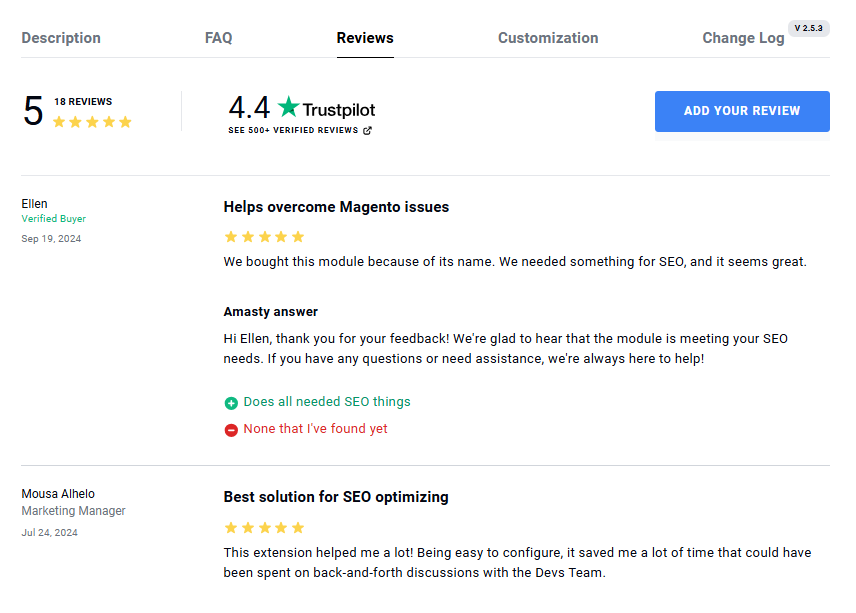Follow See 500+ Verified Reviews link
This screenshot has width=856, height=613.
[293, 130]
